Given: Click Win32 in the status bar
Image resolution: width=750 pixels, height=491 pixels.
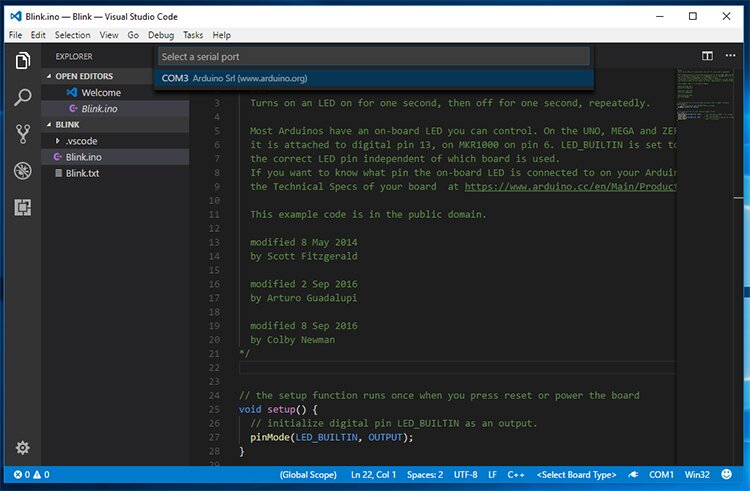Looking at the screenshot, I should [x=697, y=474].
